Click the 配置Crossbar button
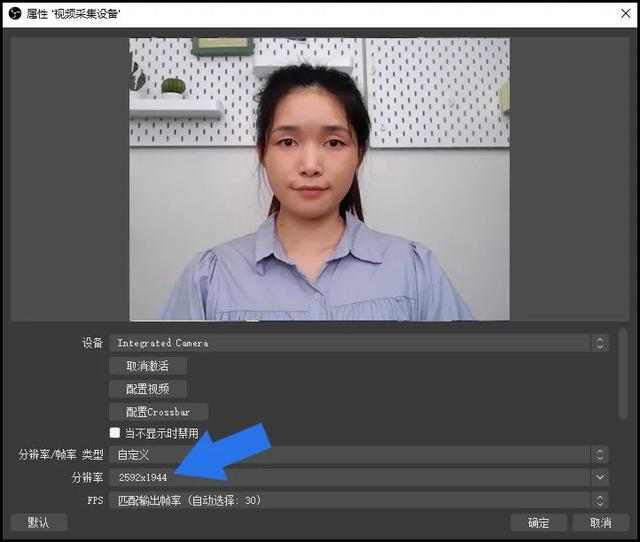Viewport: 640px width, 542px height. point(158,412)
